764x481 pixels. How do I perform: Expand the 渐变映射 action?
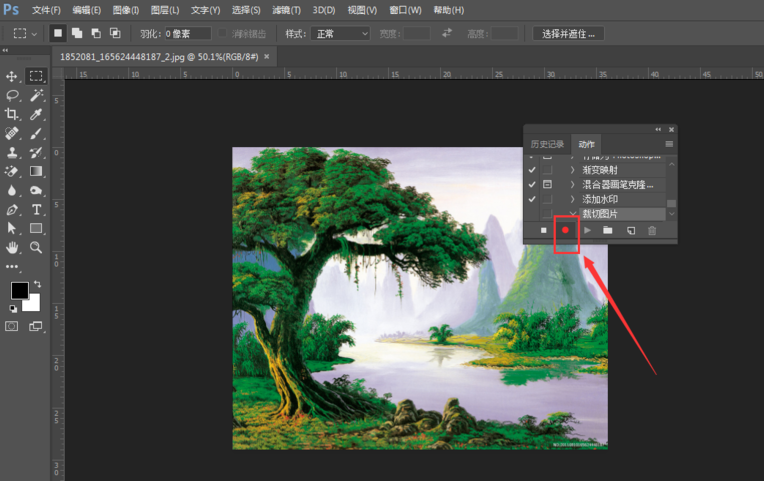(x=573, y=170)
